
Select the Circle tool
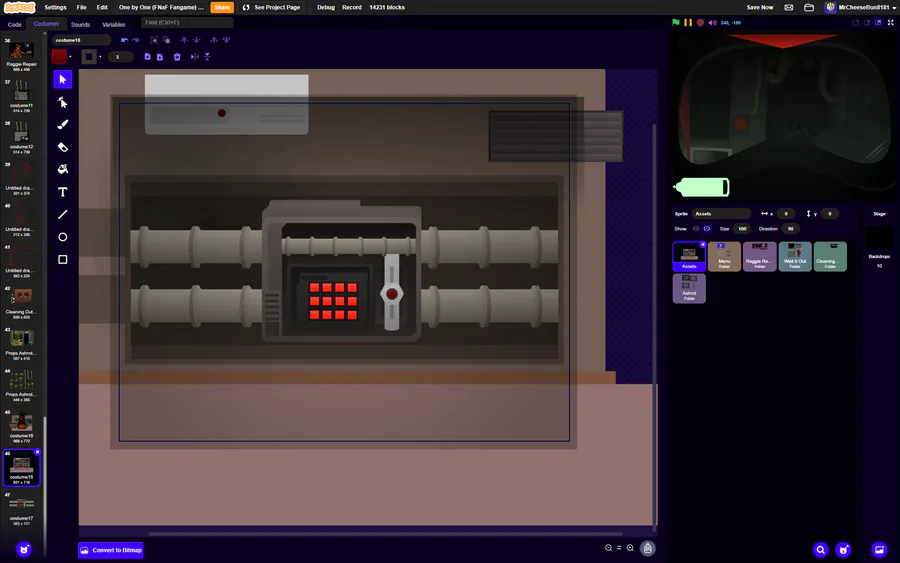63,237
